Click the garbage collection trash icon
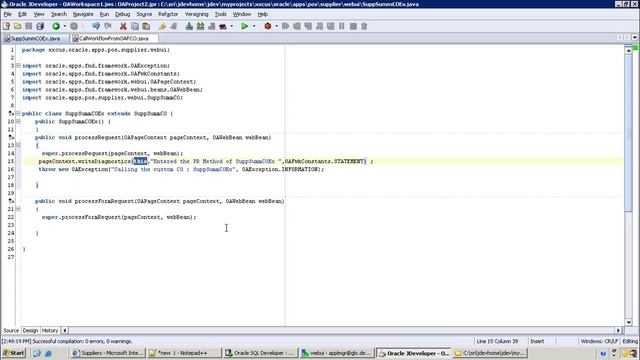The image size is (640, 360). coord(364,26)
